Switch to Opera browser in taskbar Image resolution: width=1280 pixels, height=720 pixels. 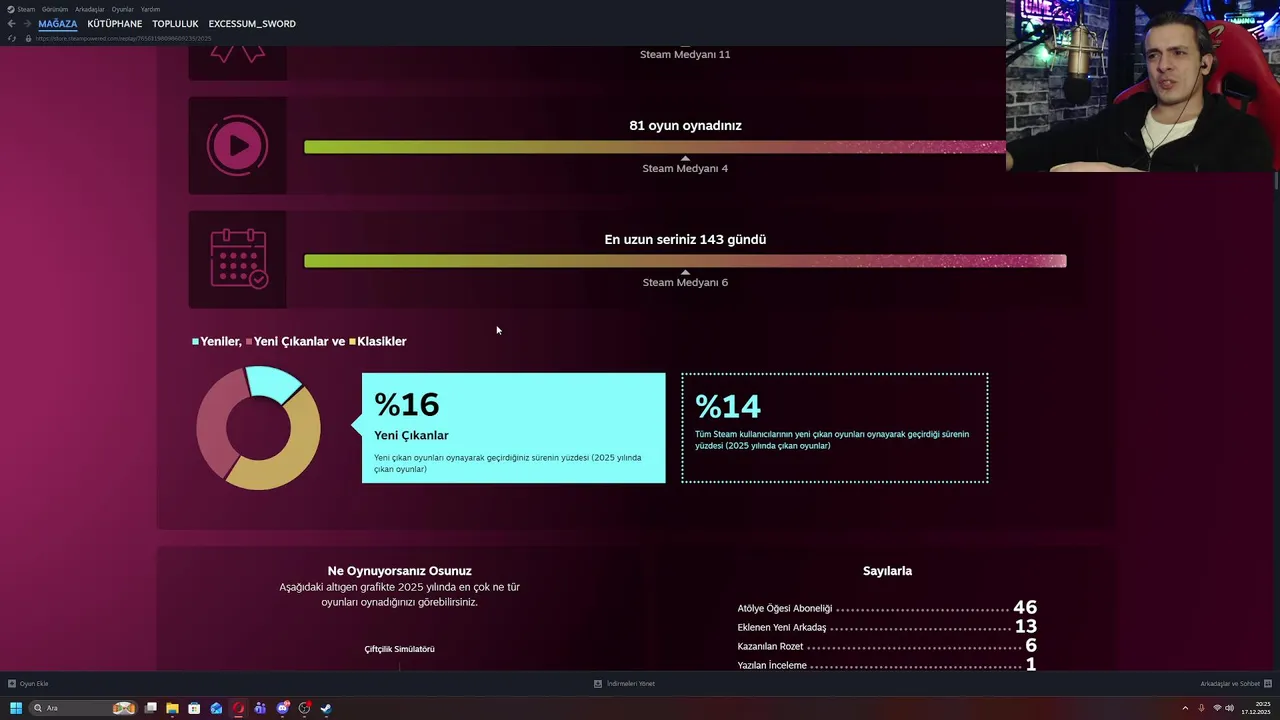point(238,708)
